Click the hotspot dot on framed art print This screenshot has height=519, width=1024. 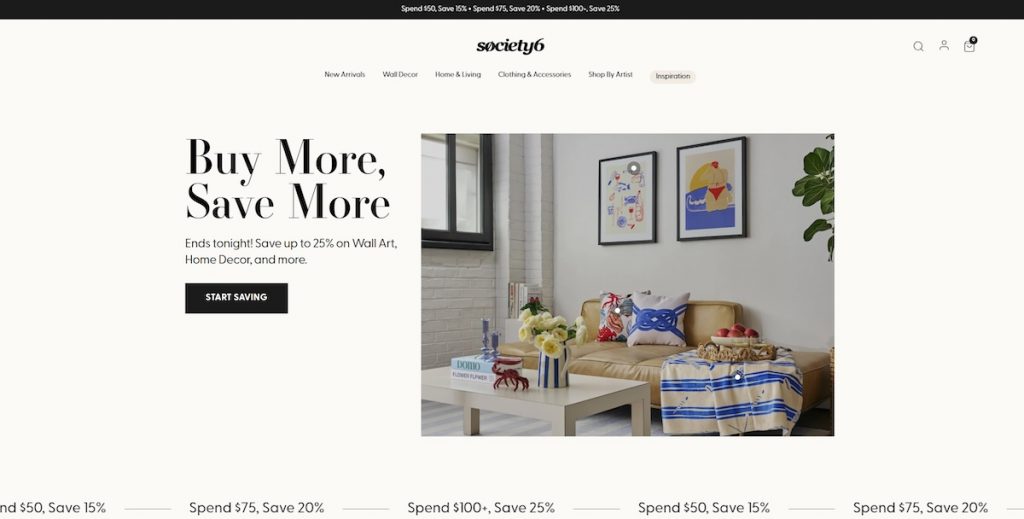pyautogui.click(x=633, y=168)
